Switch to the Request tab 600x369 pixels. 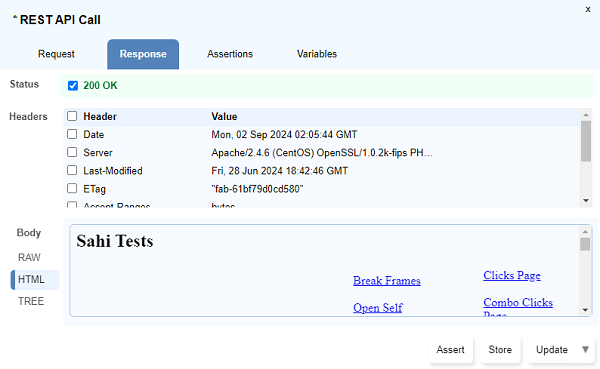(x=56, y=54)
